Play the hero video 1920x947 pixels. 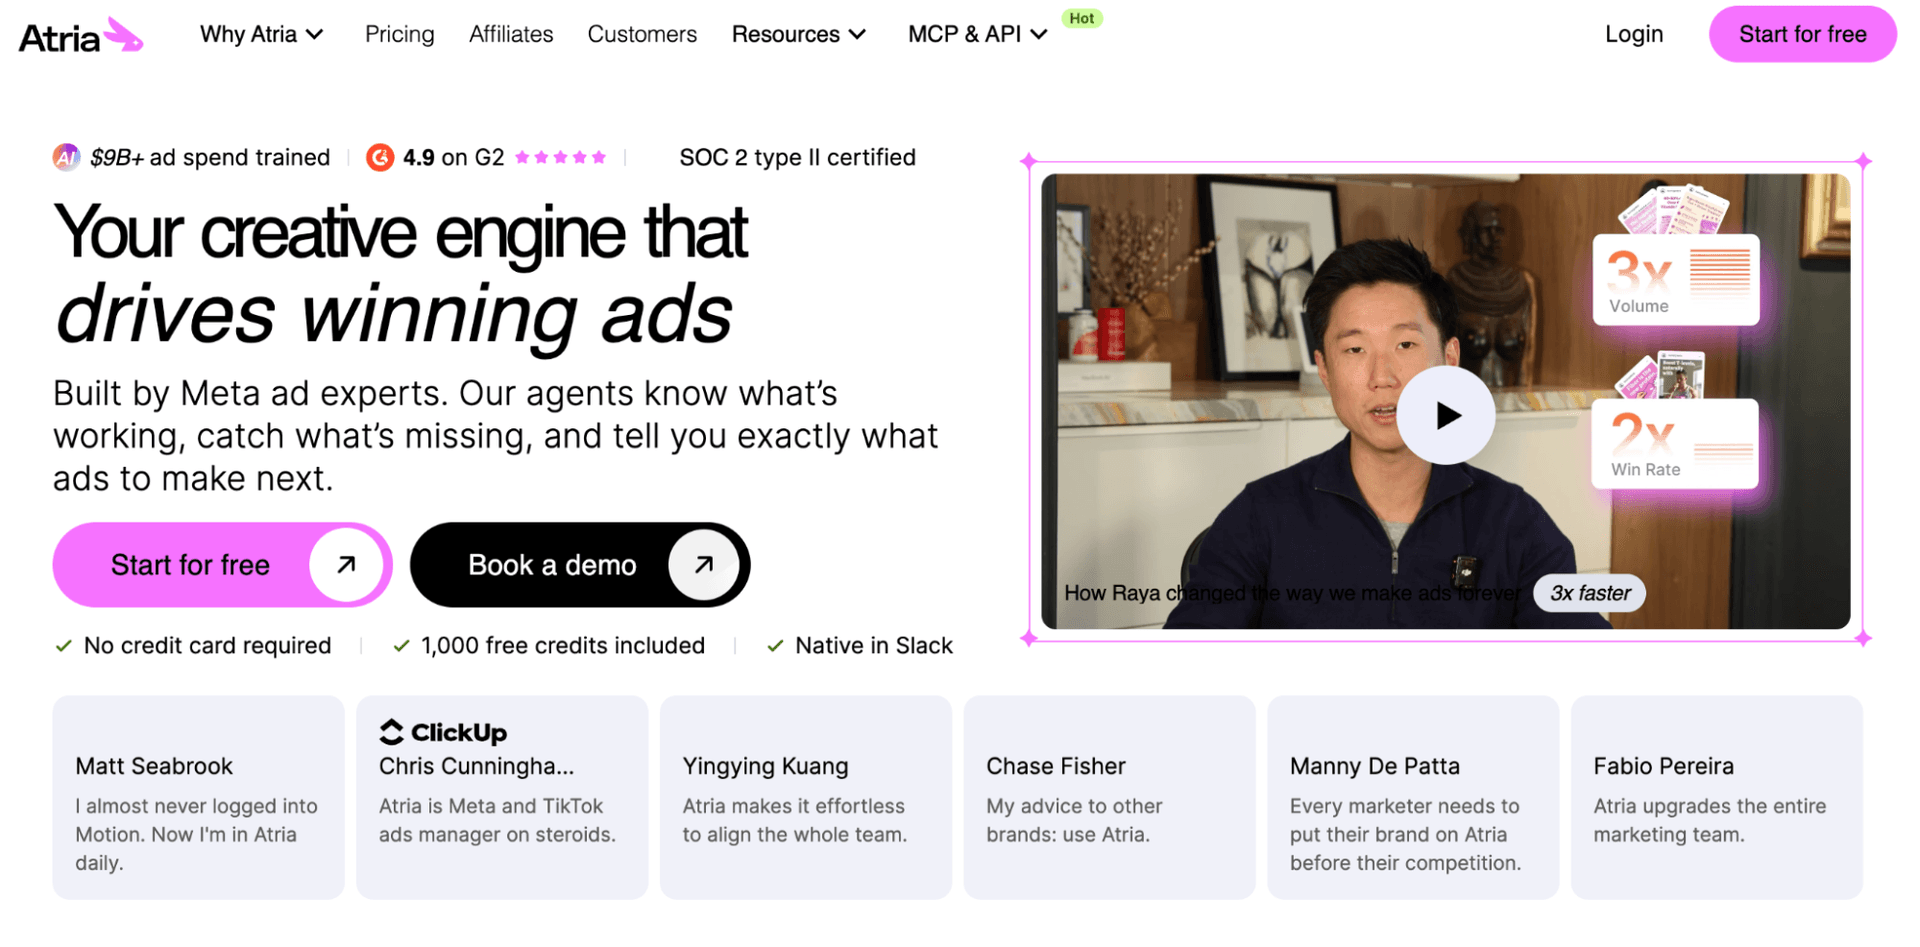pos(1446,415)
